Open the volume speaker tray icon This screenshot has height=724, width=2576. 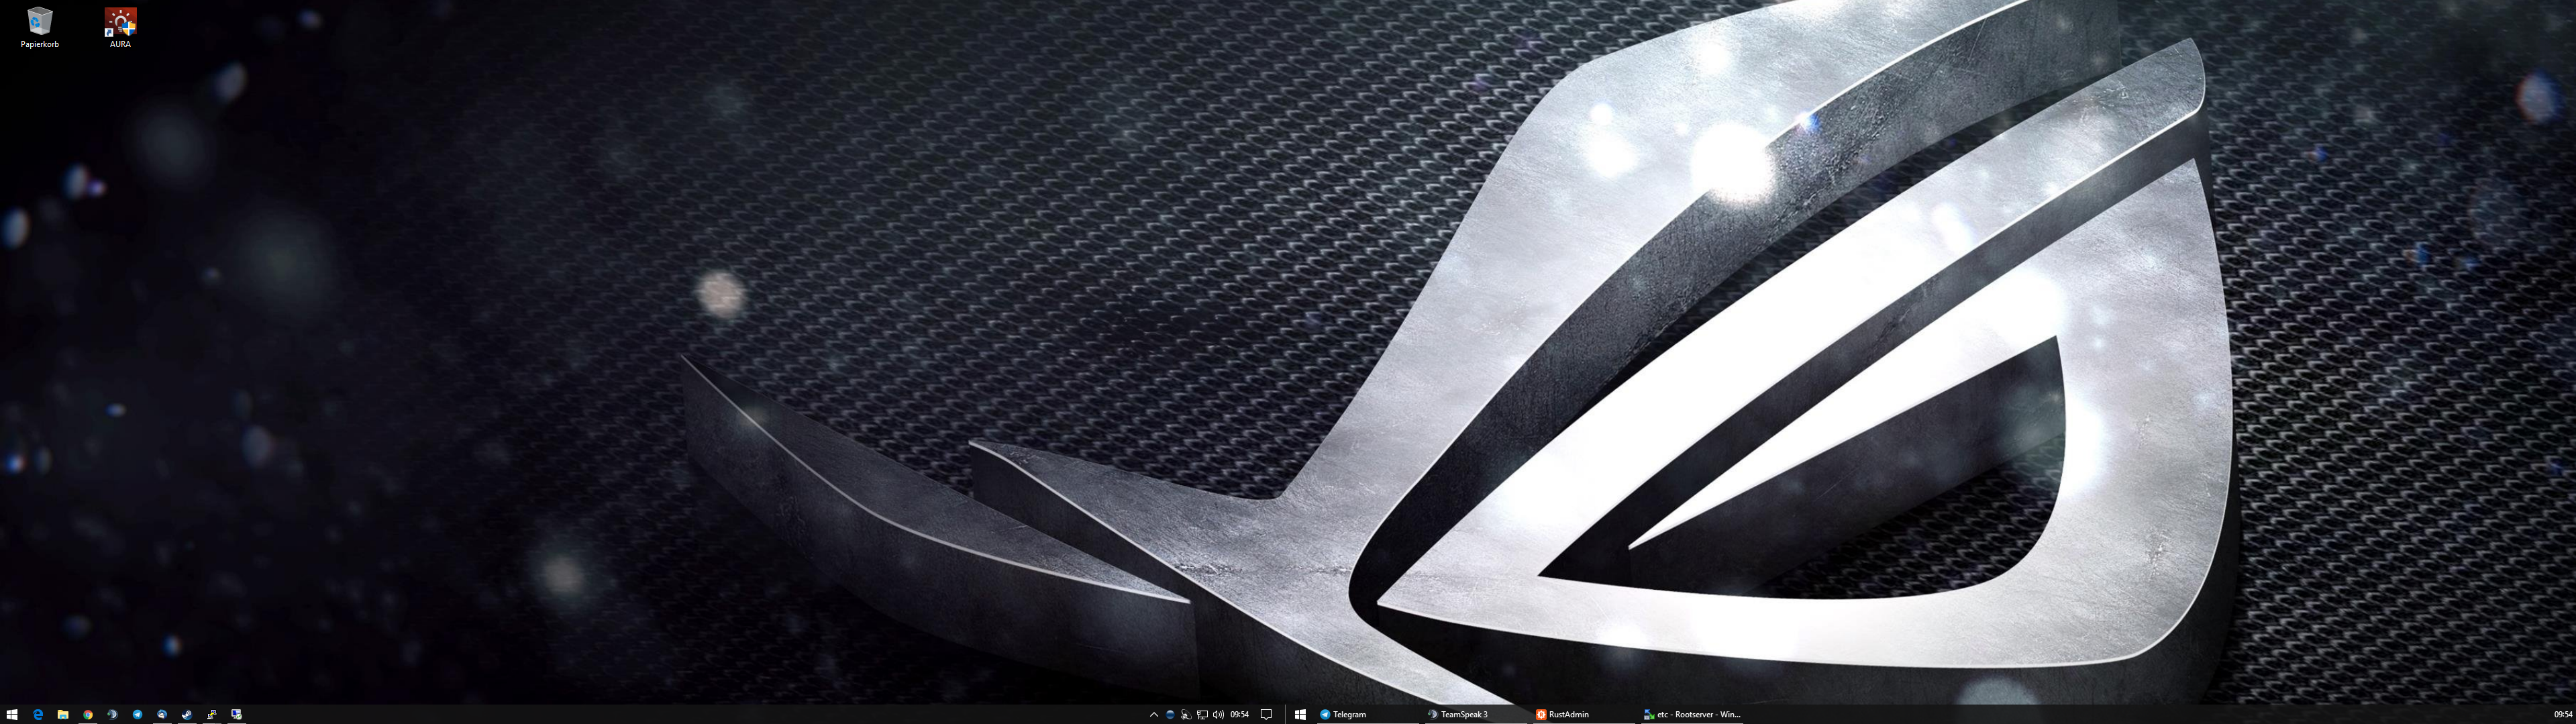coord(1218,714)
